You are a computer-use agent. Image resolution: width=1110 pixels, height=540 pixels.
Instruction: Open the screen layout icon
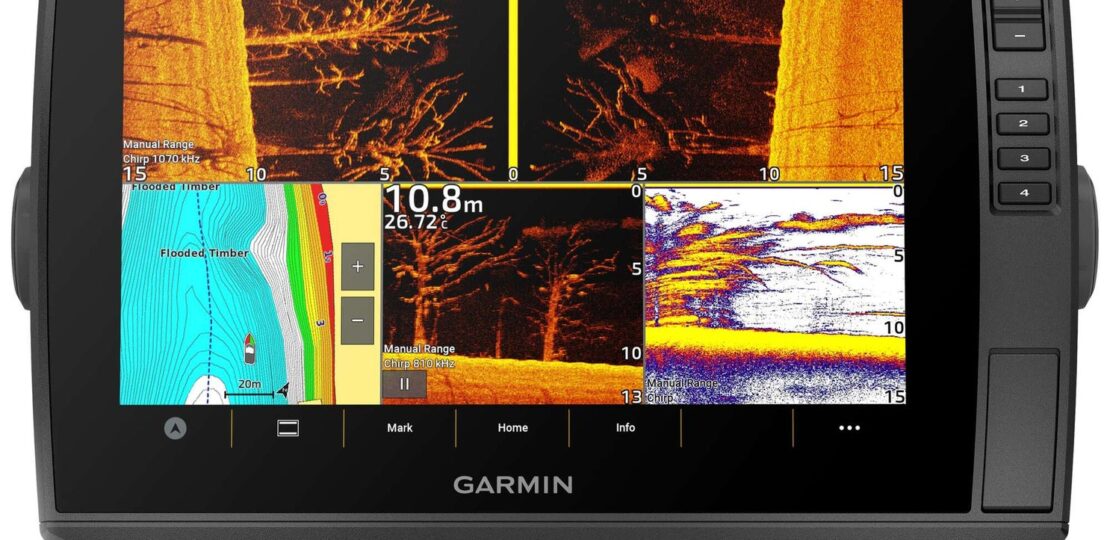(x=287, y=428)
